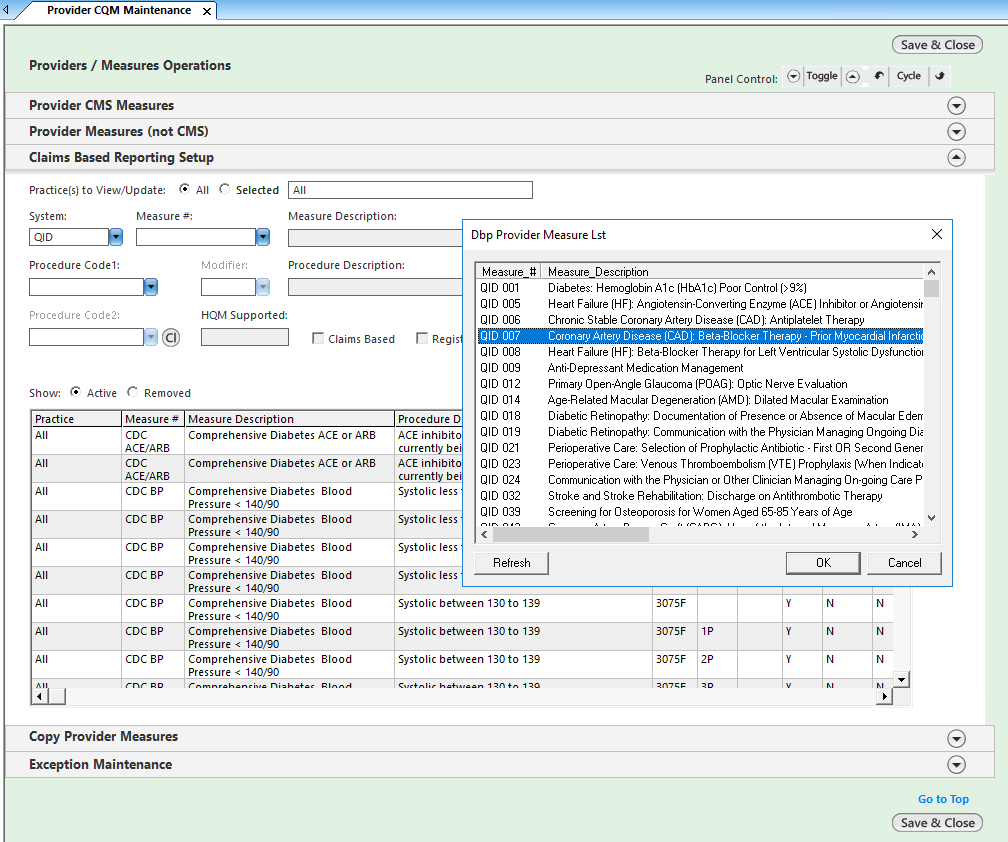The width and height of the screenshot is (1008, 842).
Task: Click the measure list scroll down arrow
Action: [932, 518]
